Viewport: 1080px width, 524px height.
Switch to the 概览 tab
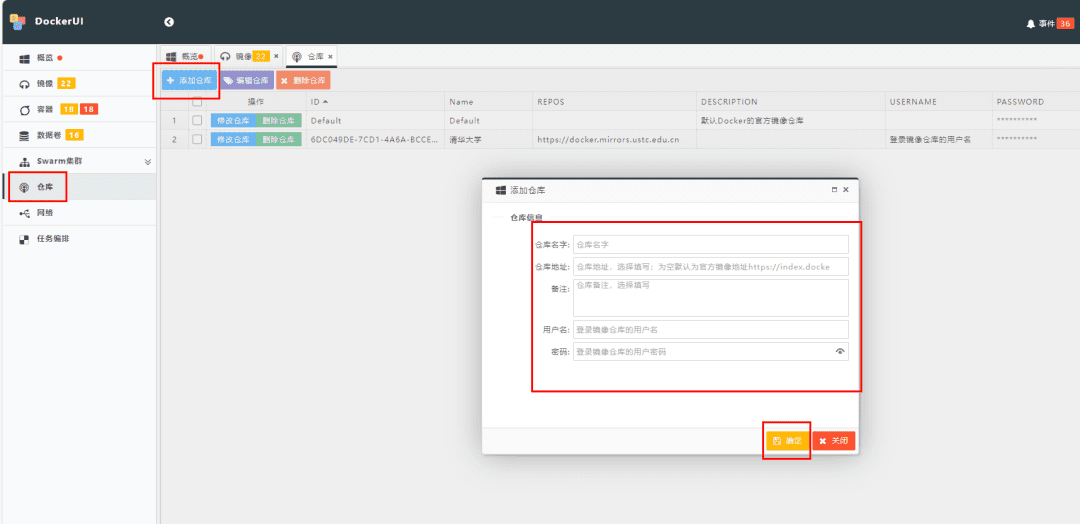(x=185, y=56)
